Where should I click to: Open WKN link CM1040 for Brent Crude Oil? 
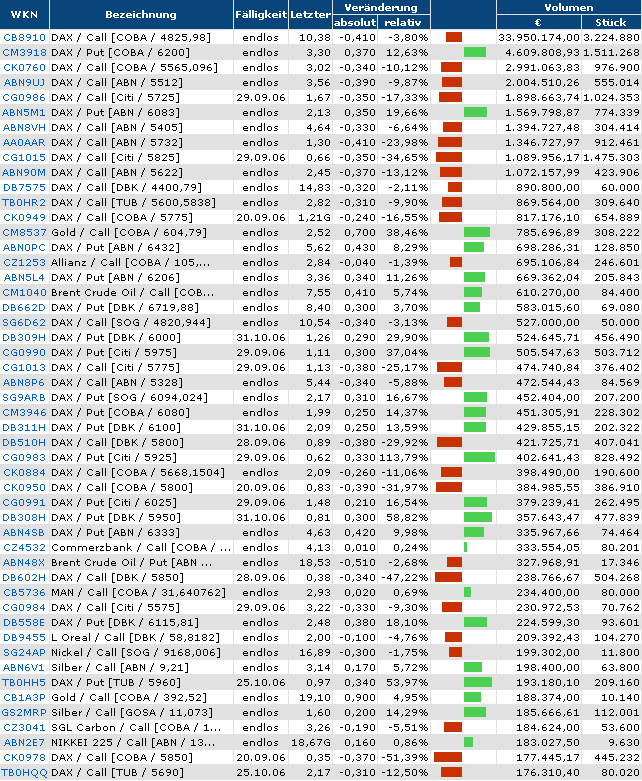click(x=24, y=292)
